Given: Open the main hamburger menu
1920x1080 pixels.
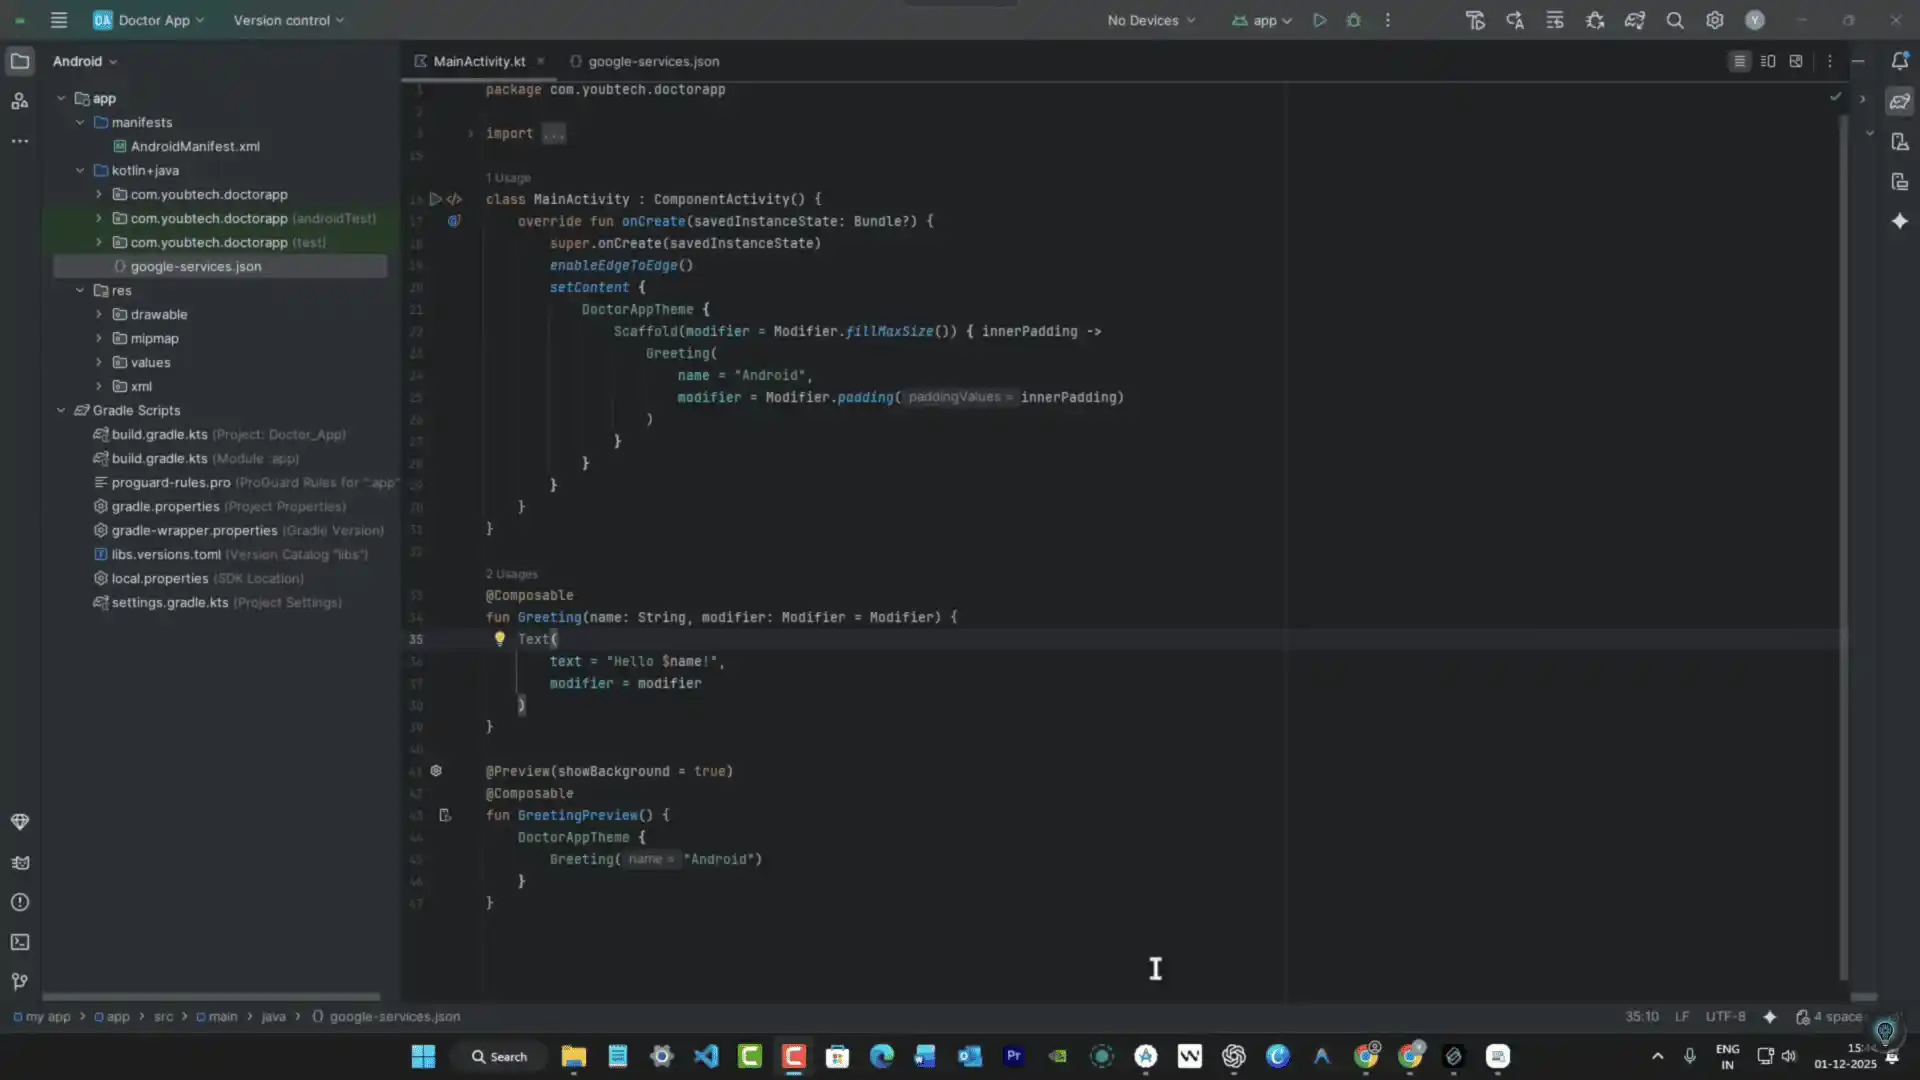Looking at the screenshot, I should coord(59,20).
